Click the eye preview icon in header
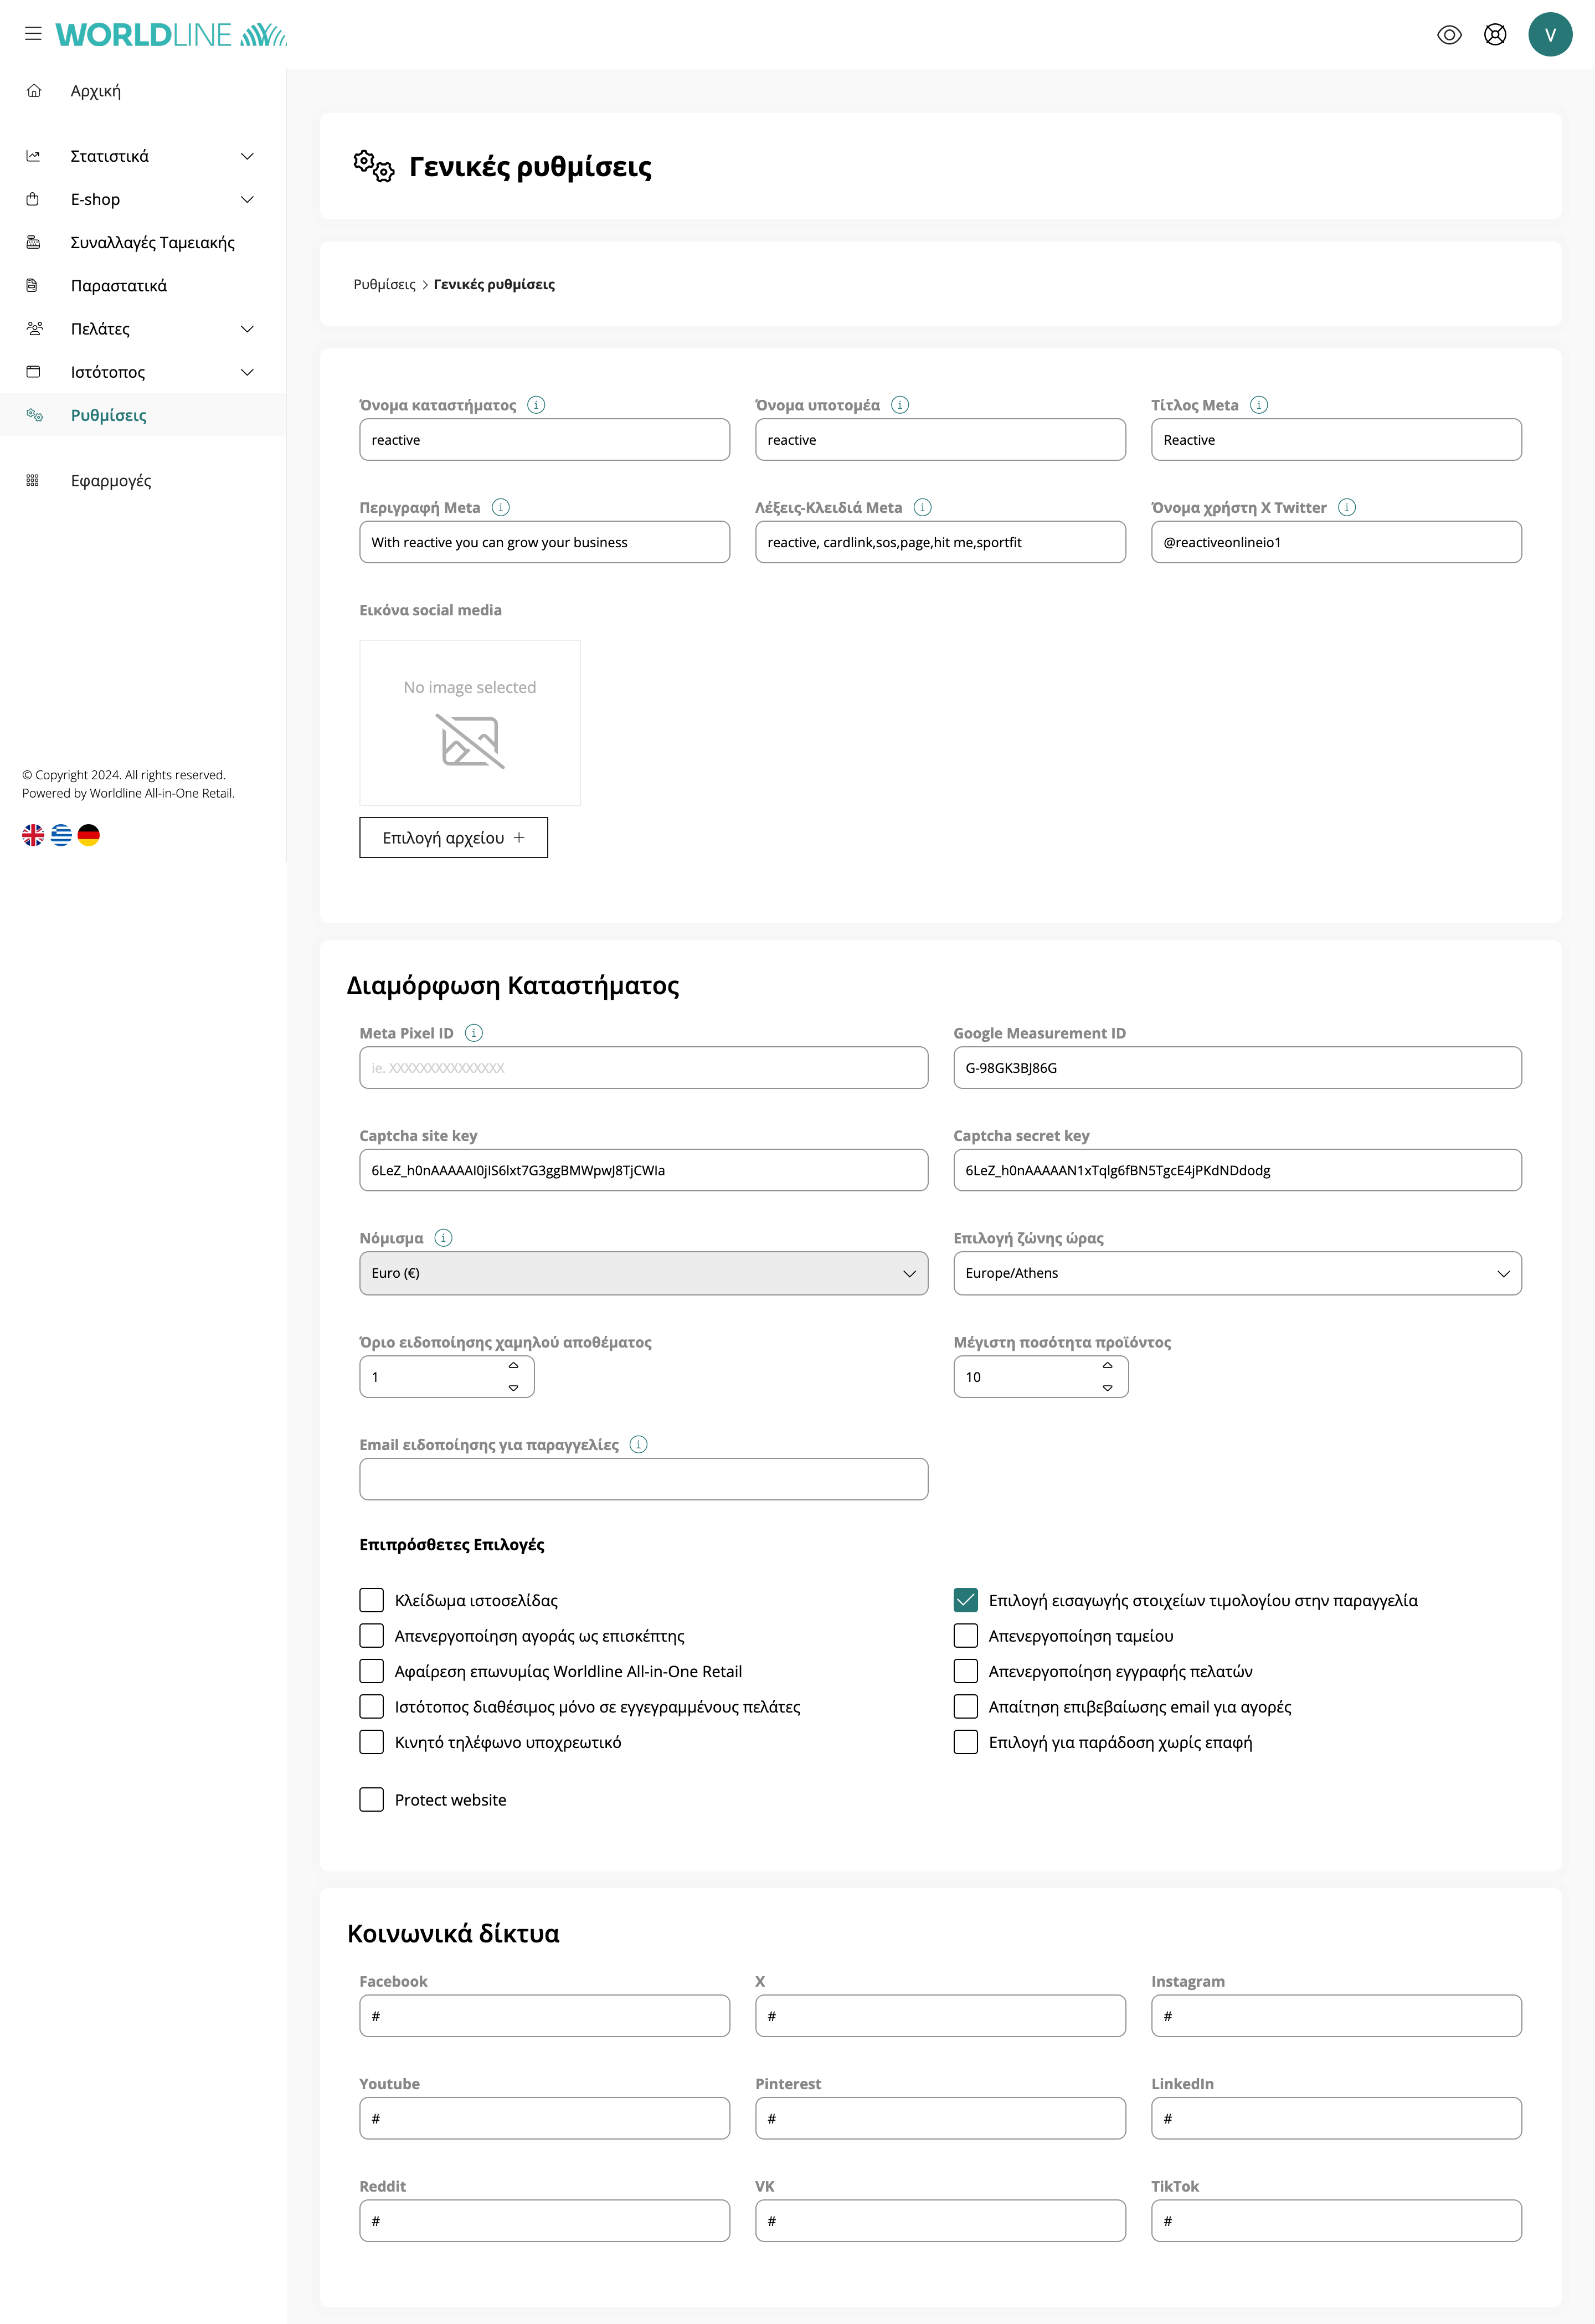The width and height of the screenshot is (1595, 2324). point(1448,35)
